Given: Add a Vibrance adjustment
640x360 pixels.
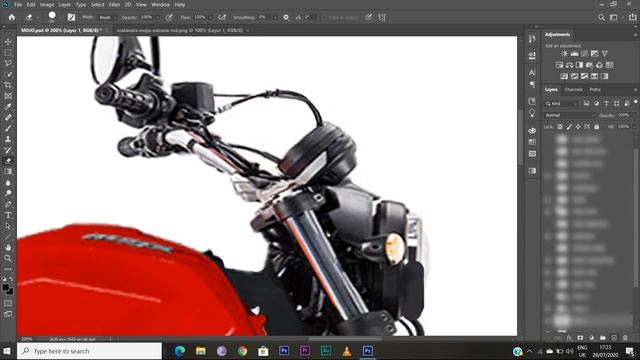Looking at the screenshot, I should [x=604, y=53].
